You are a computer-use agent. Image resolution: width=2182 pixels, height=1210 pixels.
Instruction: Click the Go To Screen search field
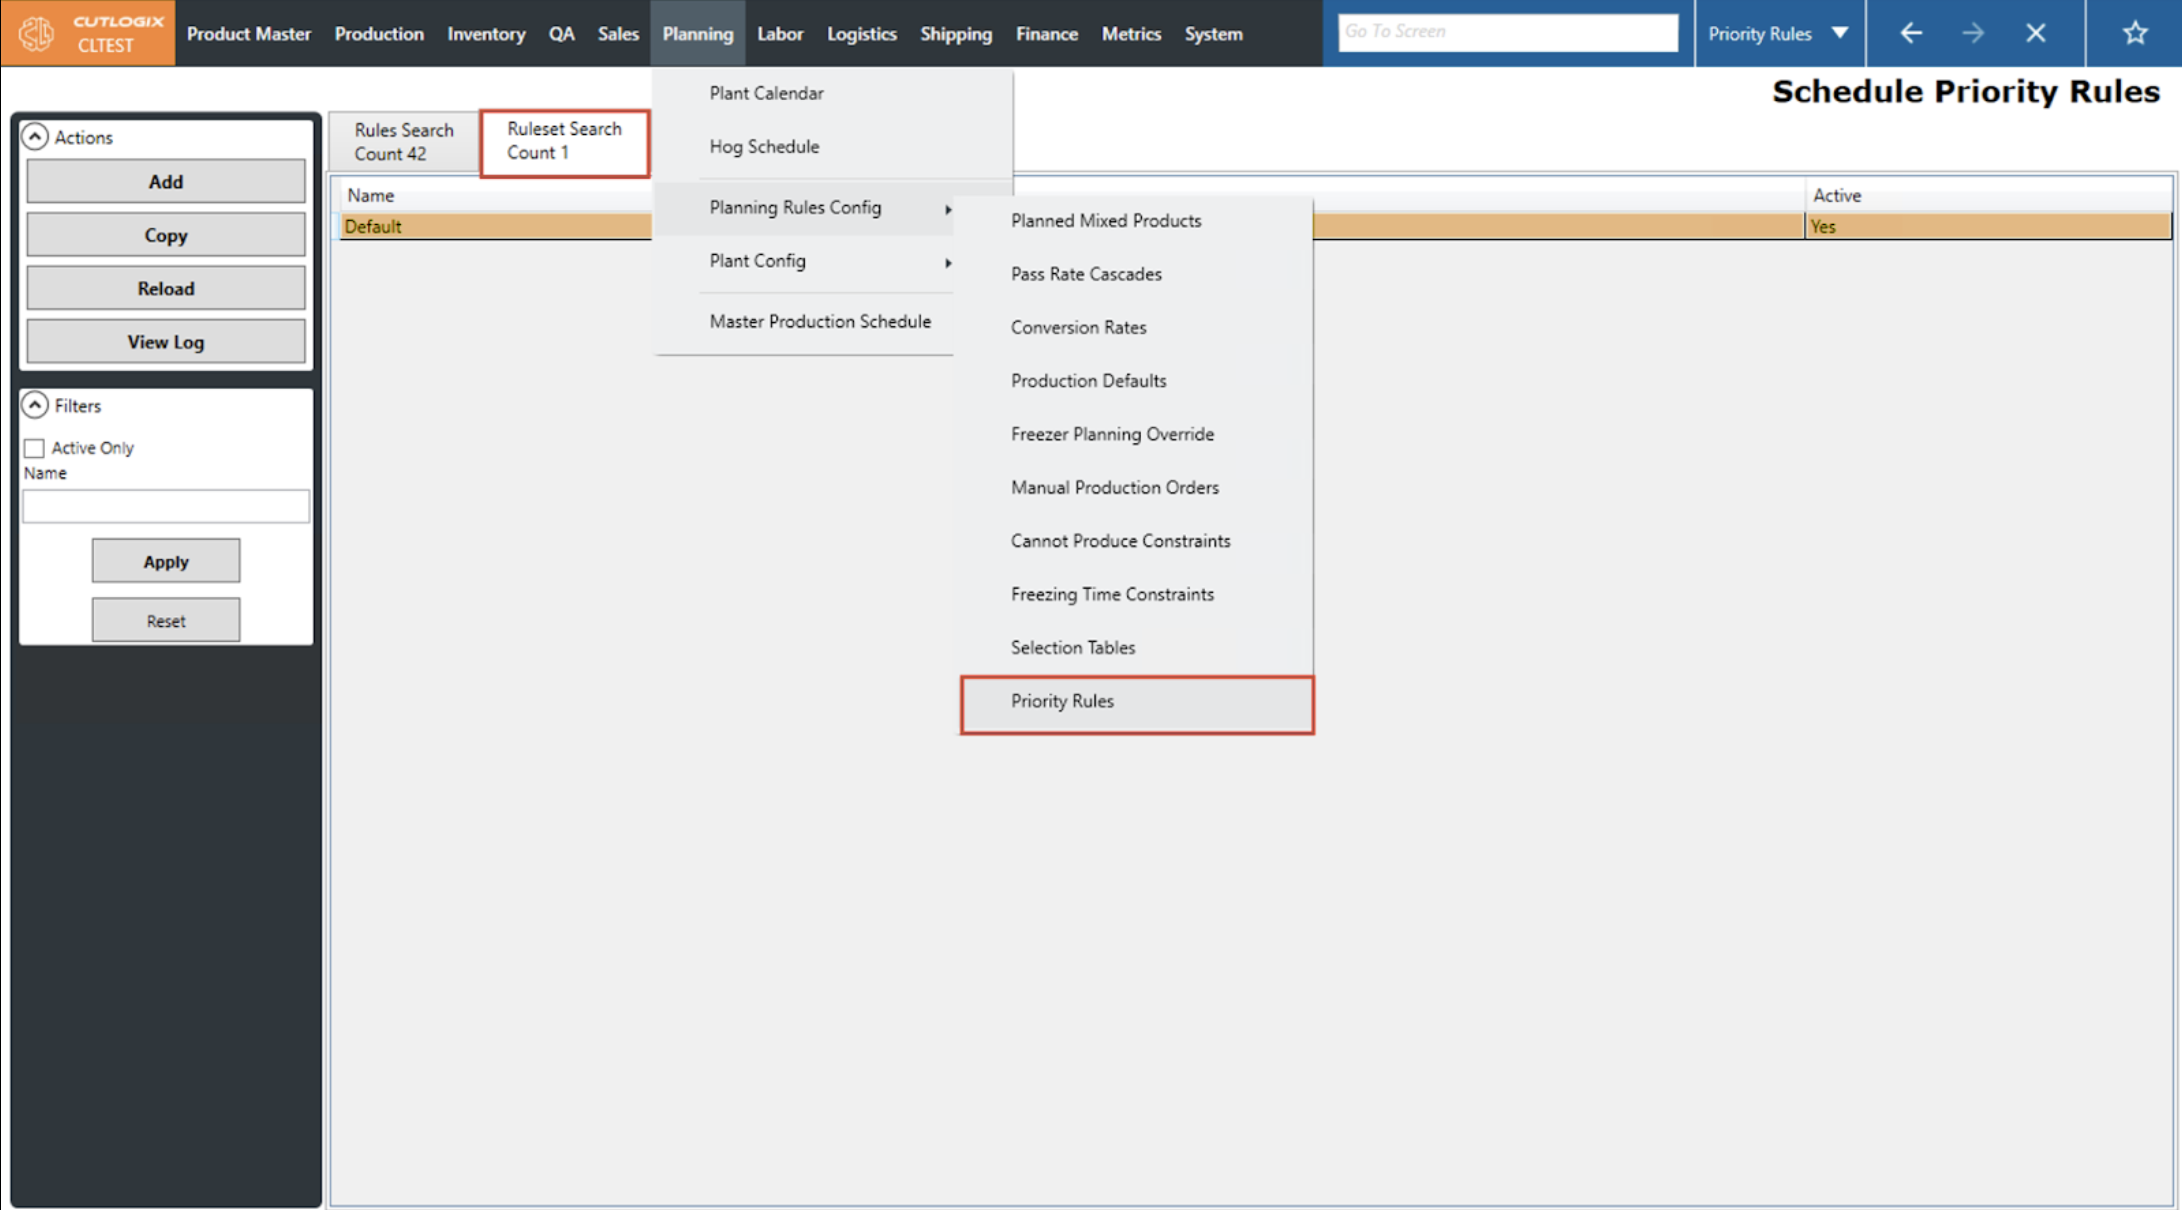click(1507, 32)
